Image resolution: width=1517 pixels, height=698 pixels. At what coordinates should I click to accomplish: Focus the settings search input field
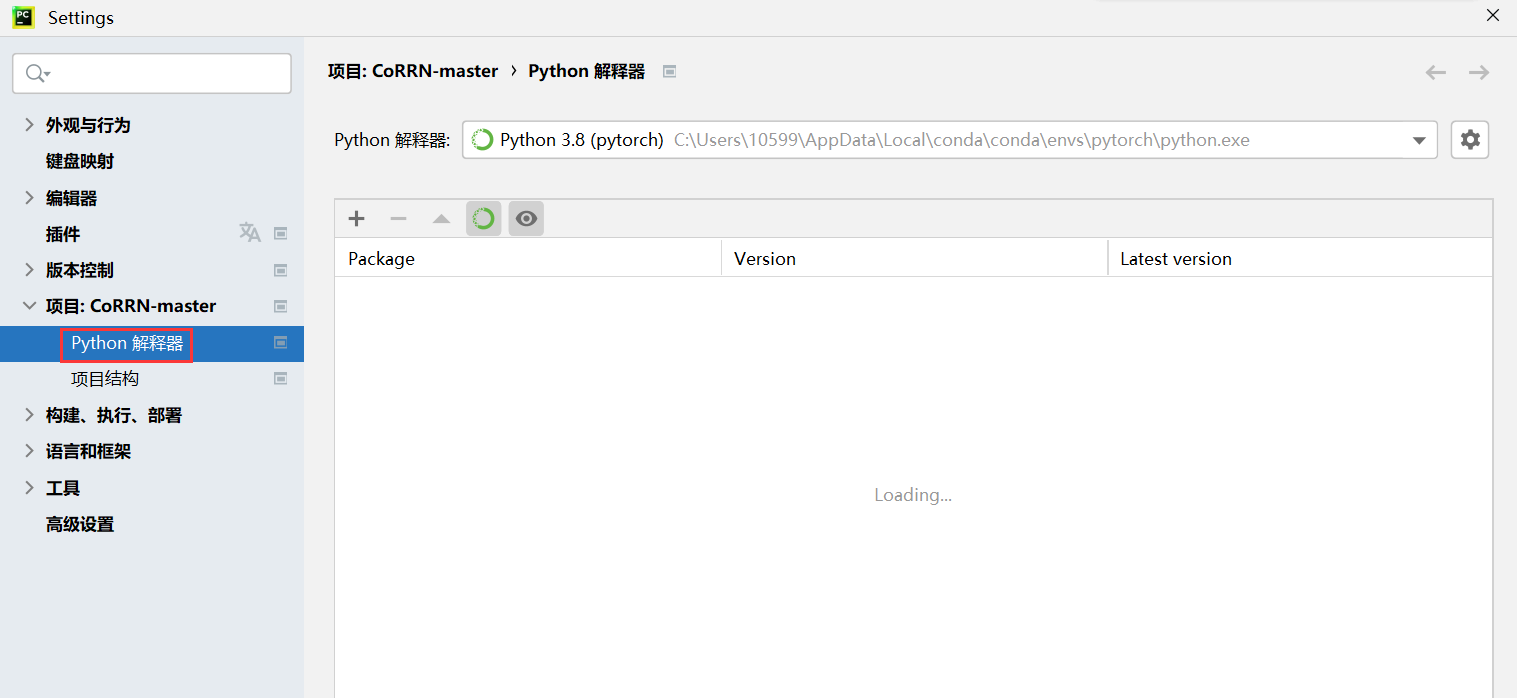[152, 73]
